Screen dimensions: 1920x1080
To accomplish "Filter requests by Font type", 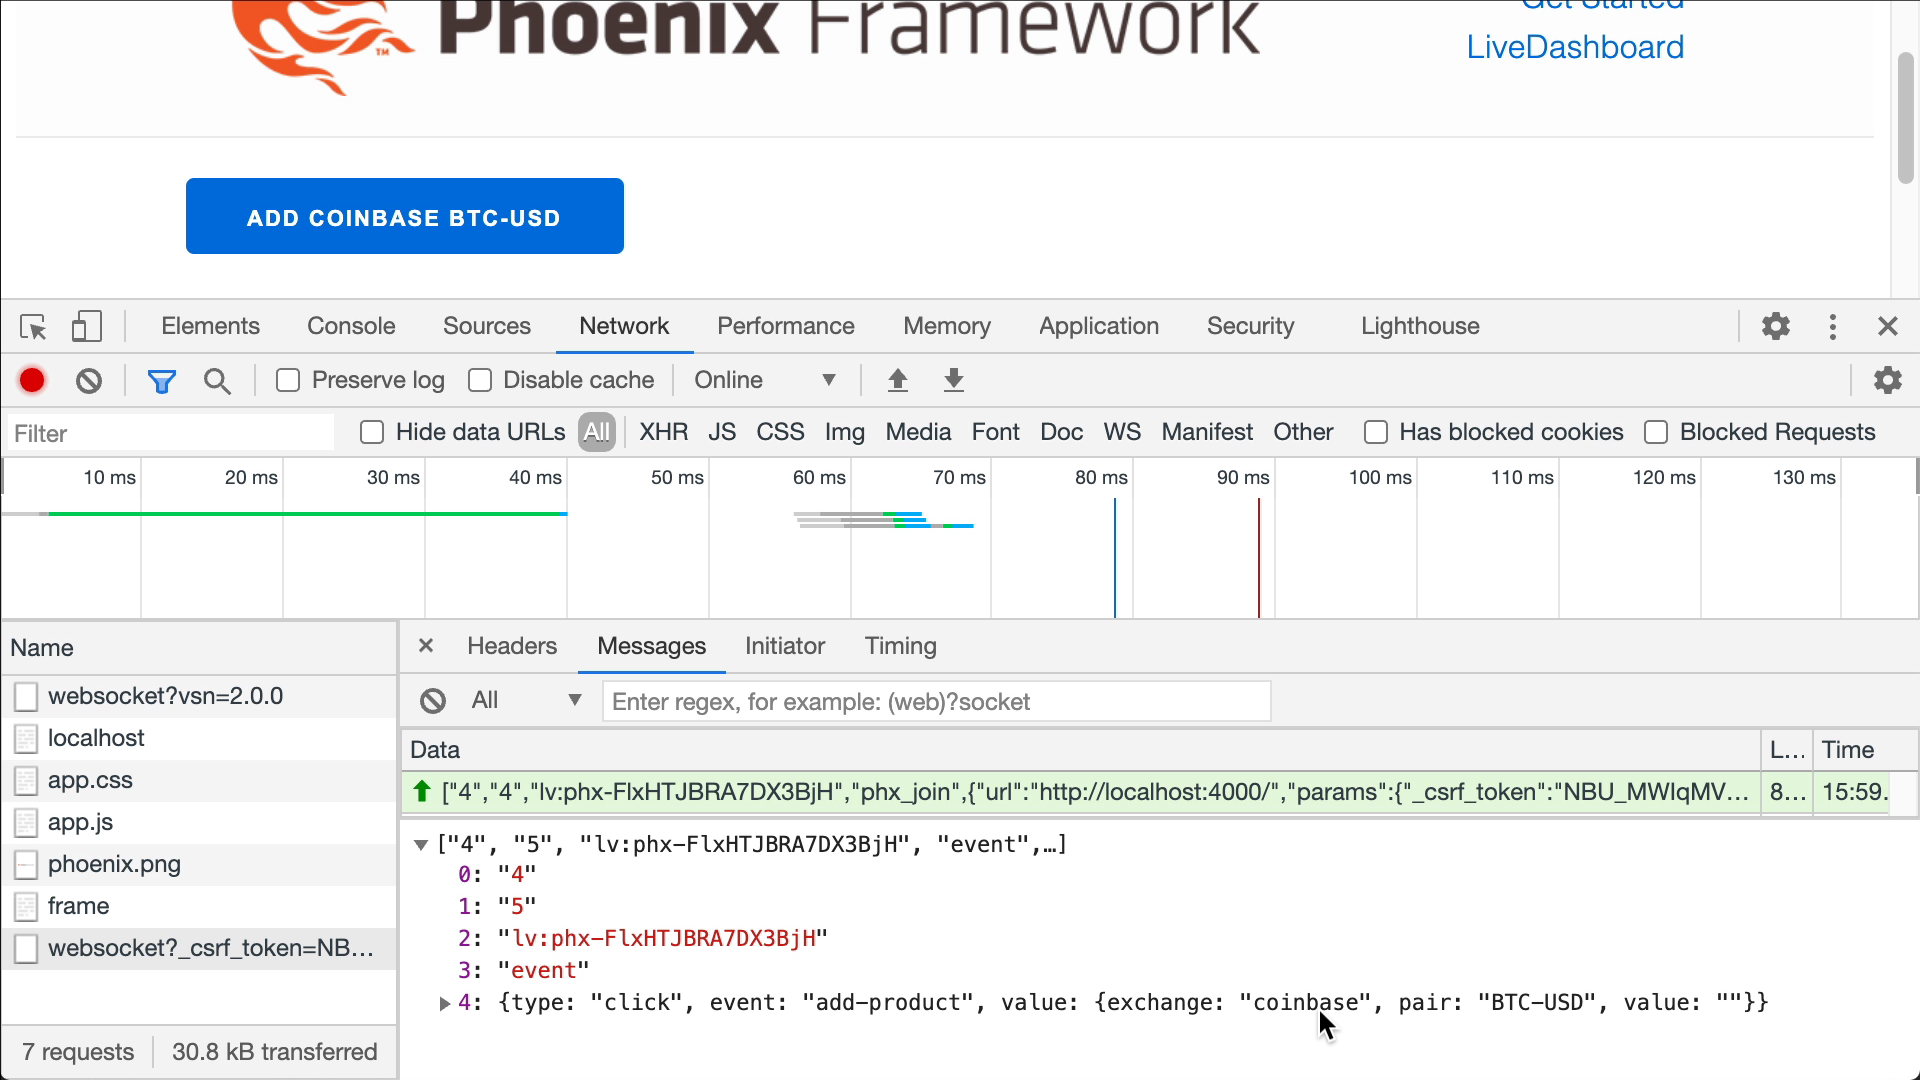I will pos(996,432).
